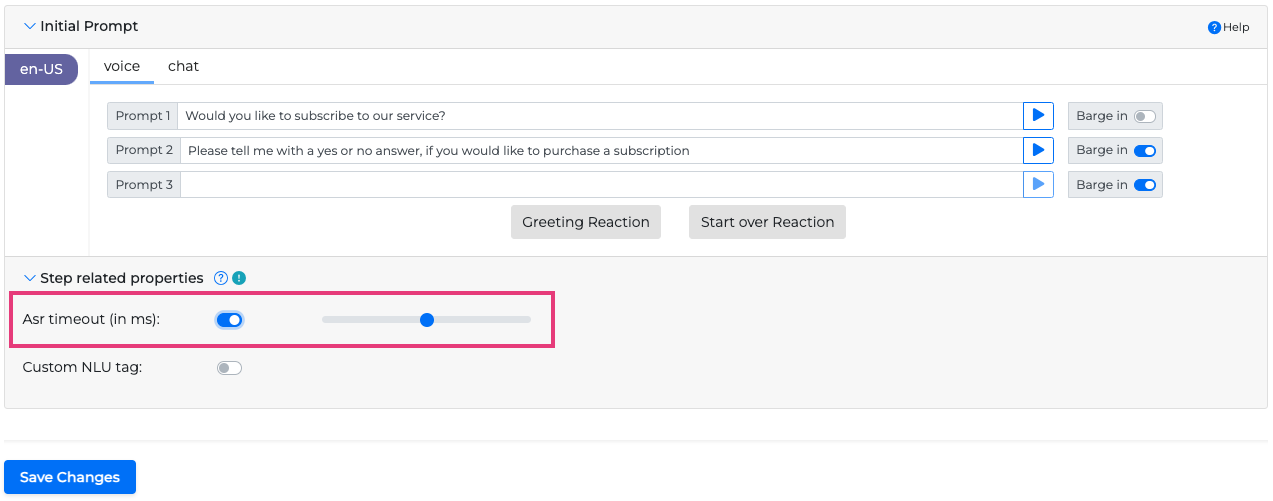
Task: Toggle the Asr timeout switch off
Action: pos(229,320)
